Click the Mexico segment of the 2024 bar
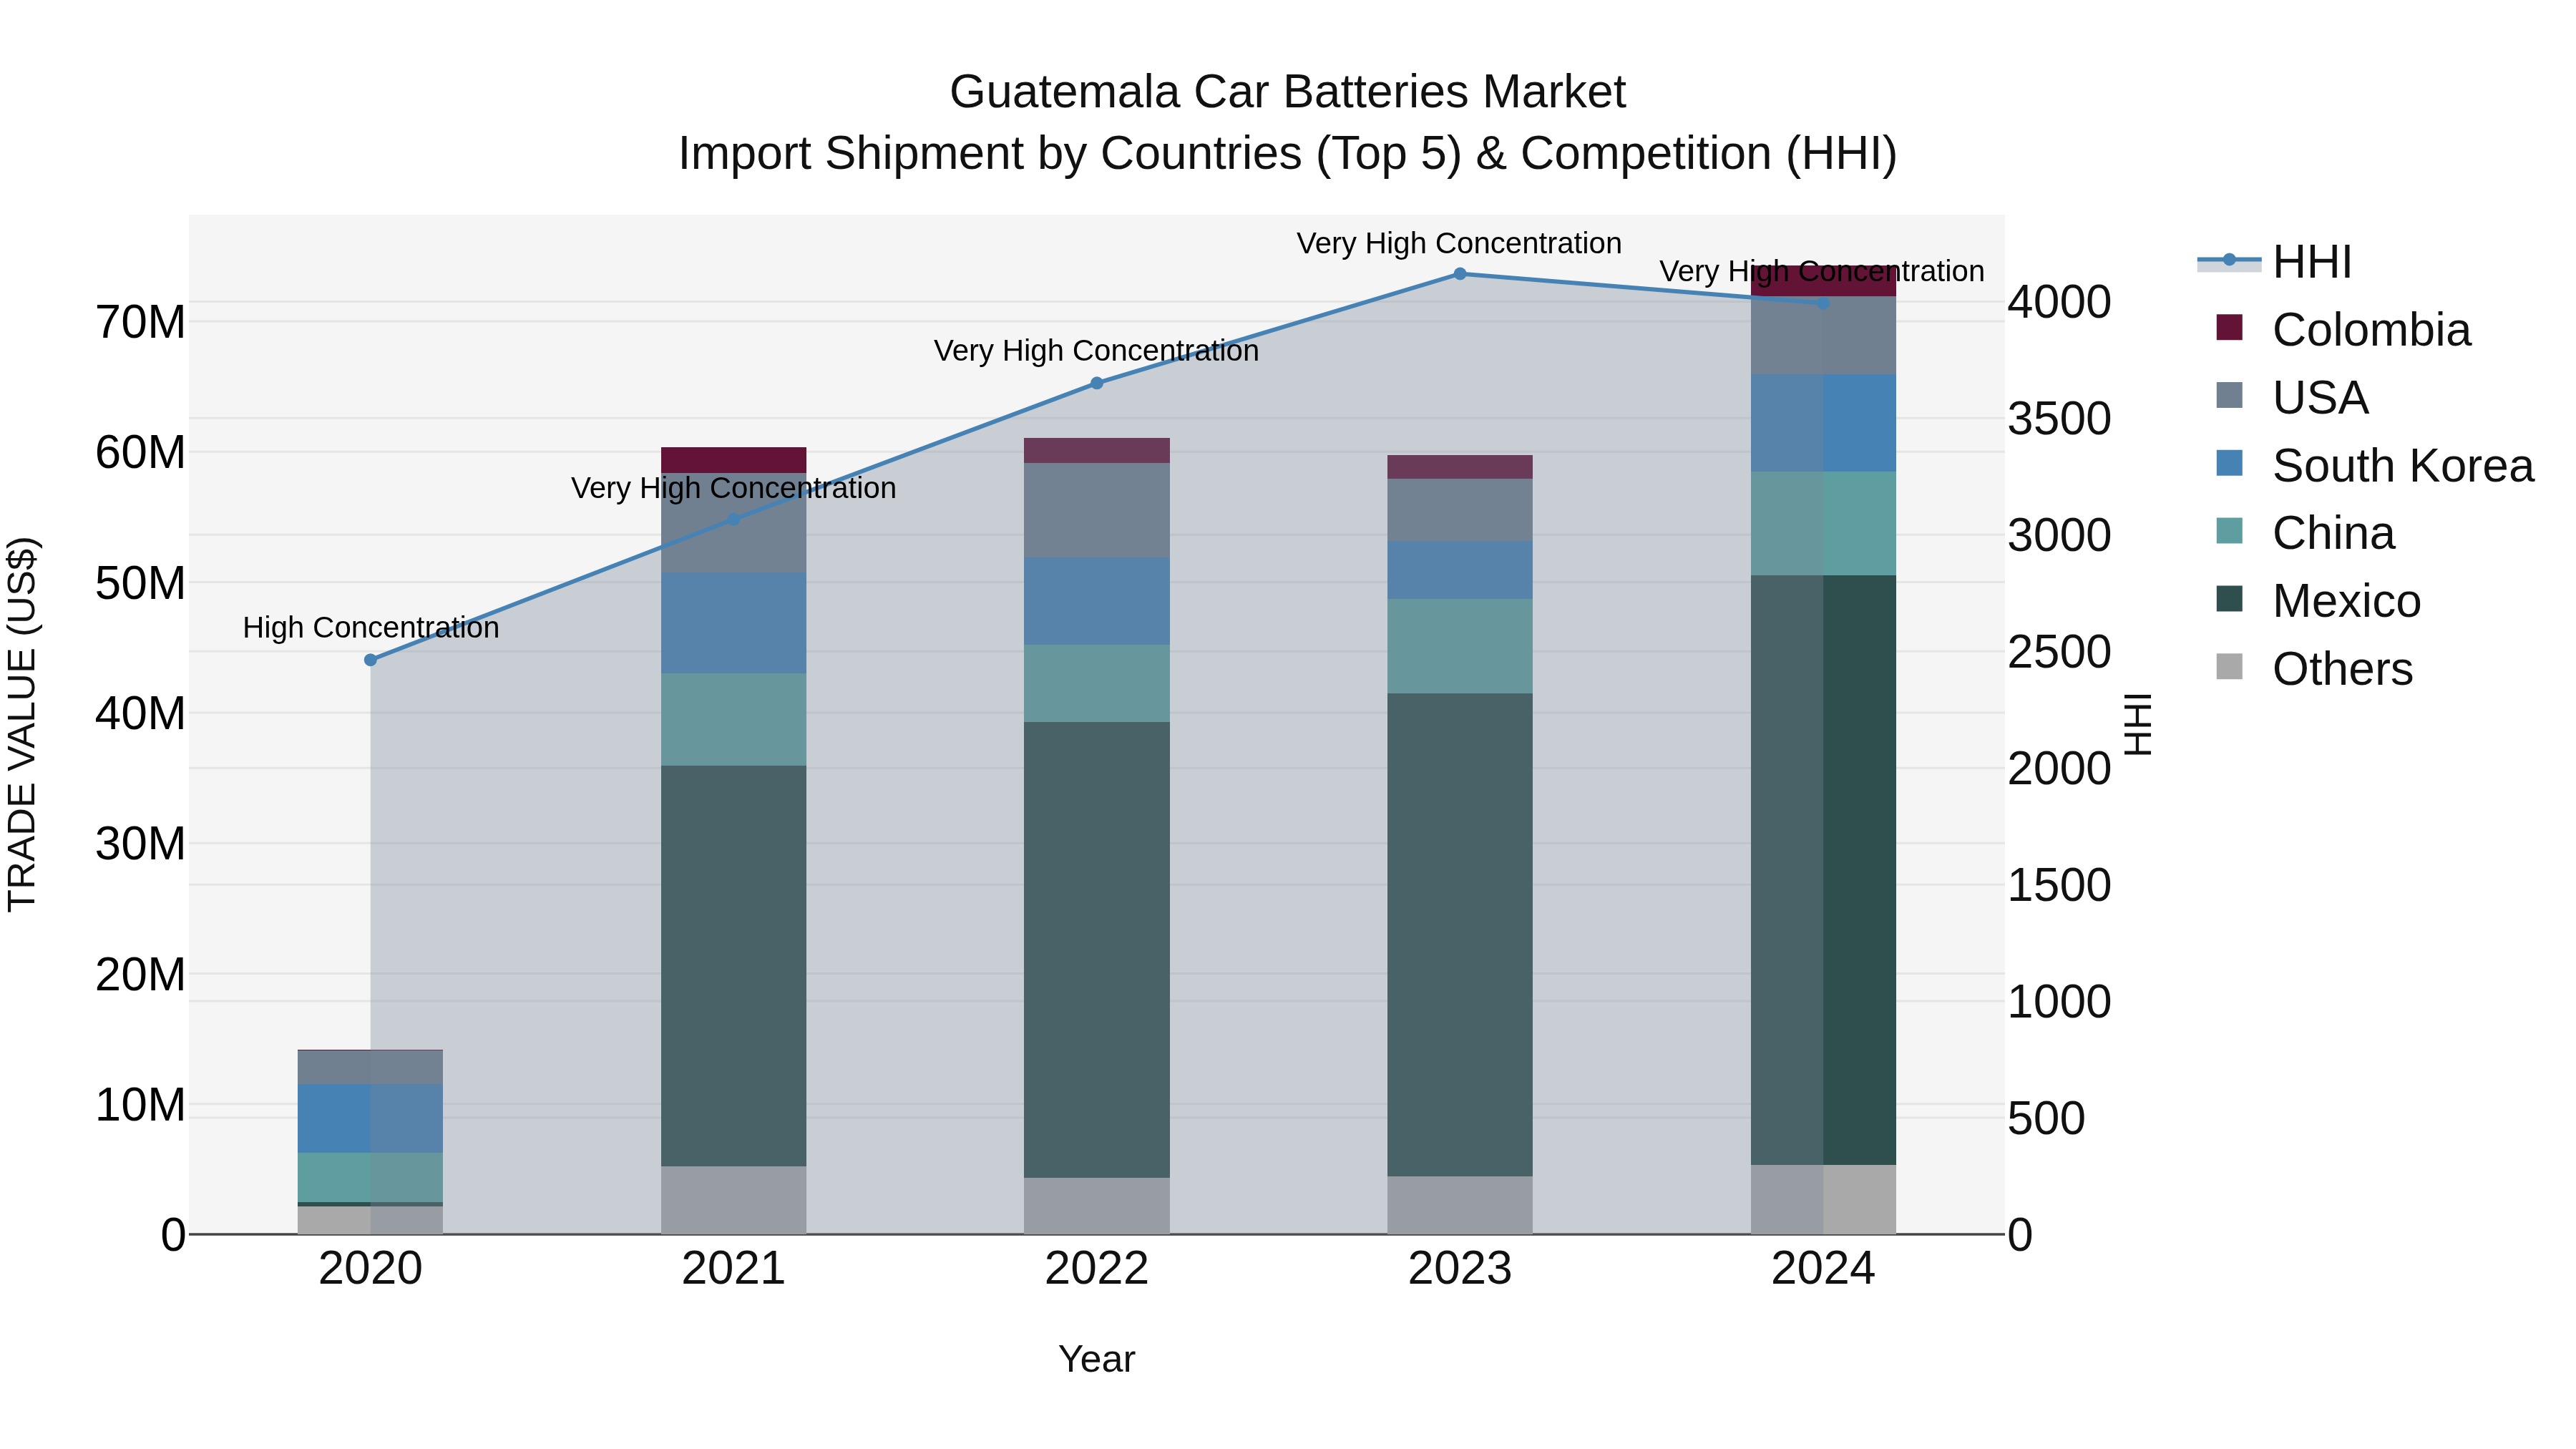Viewport: 2576px width, 1449px height. point(1823,870)
